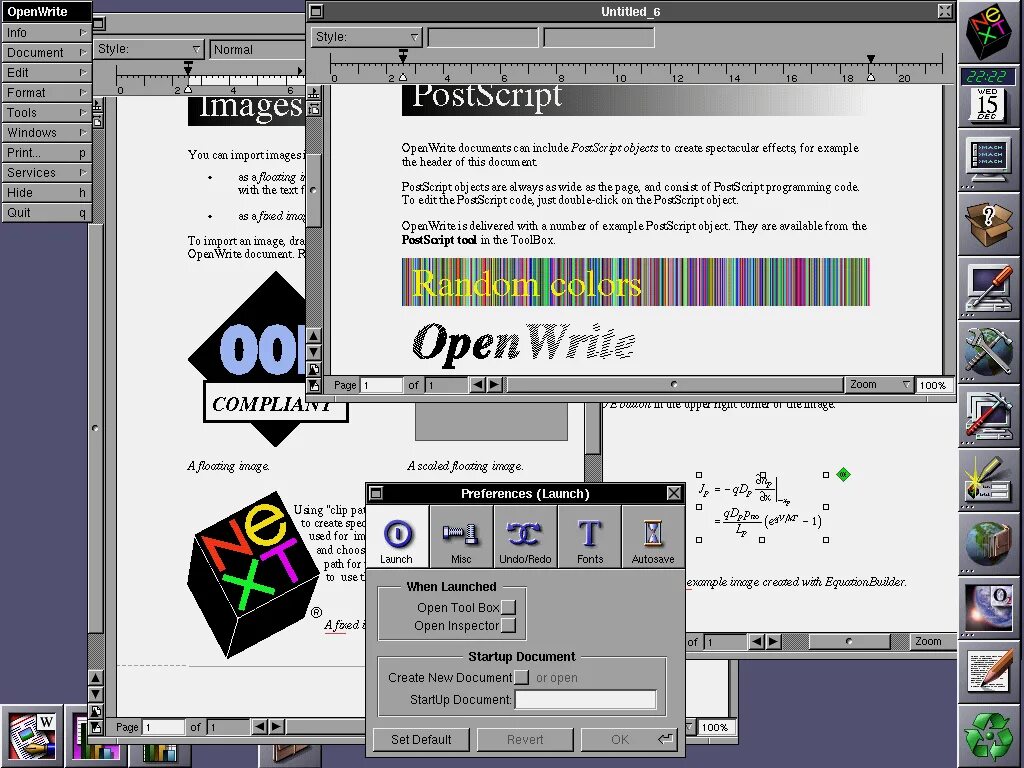Open the Info menu
The height and width of the screenshot is (768, 1024).
46,33
